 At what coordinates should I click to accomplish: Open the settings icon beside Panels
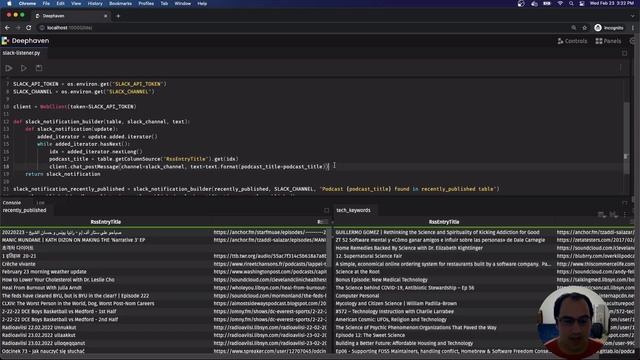click(x=633, y=41)
